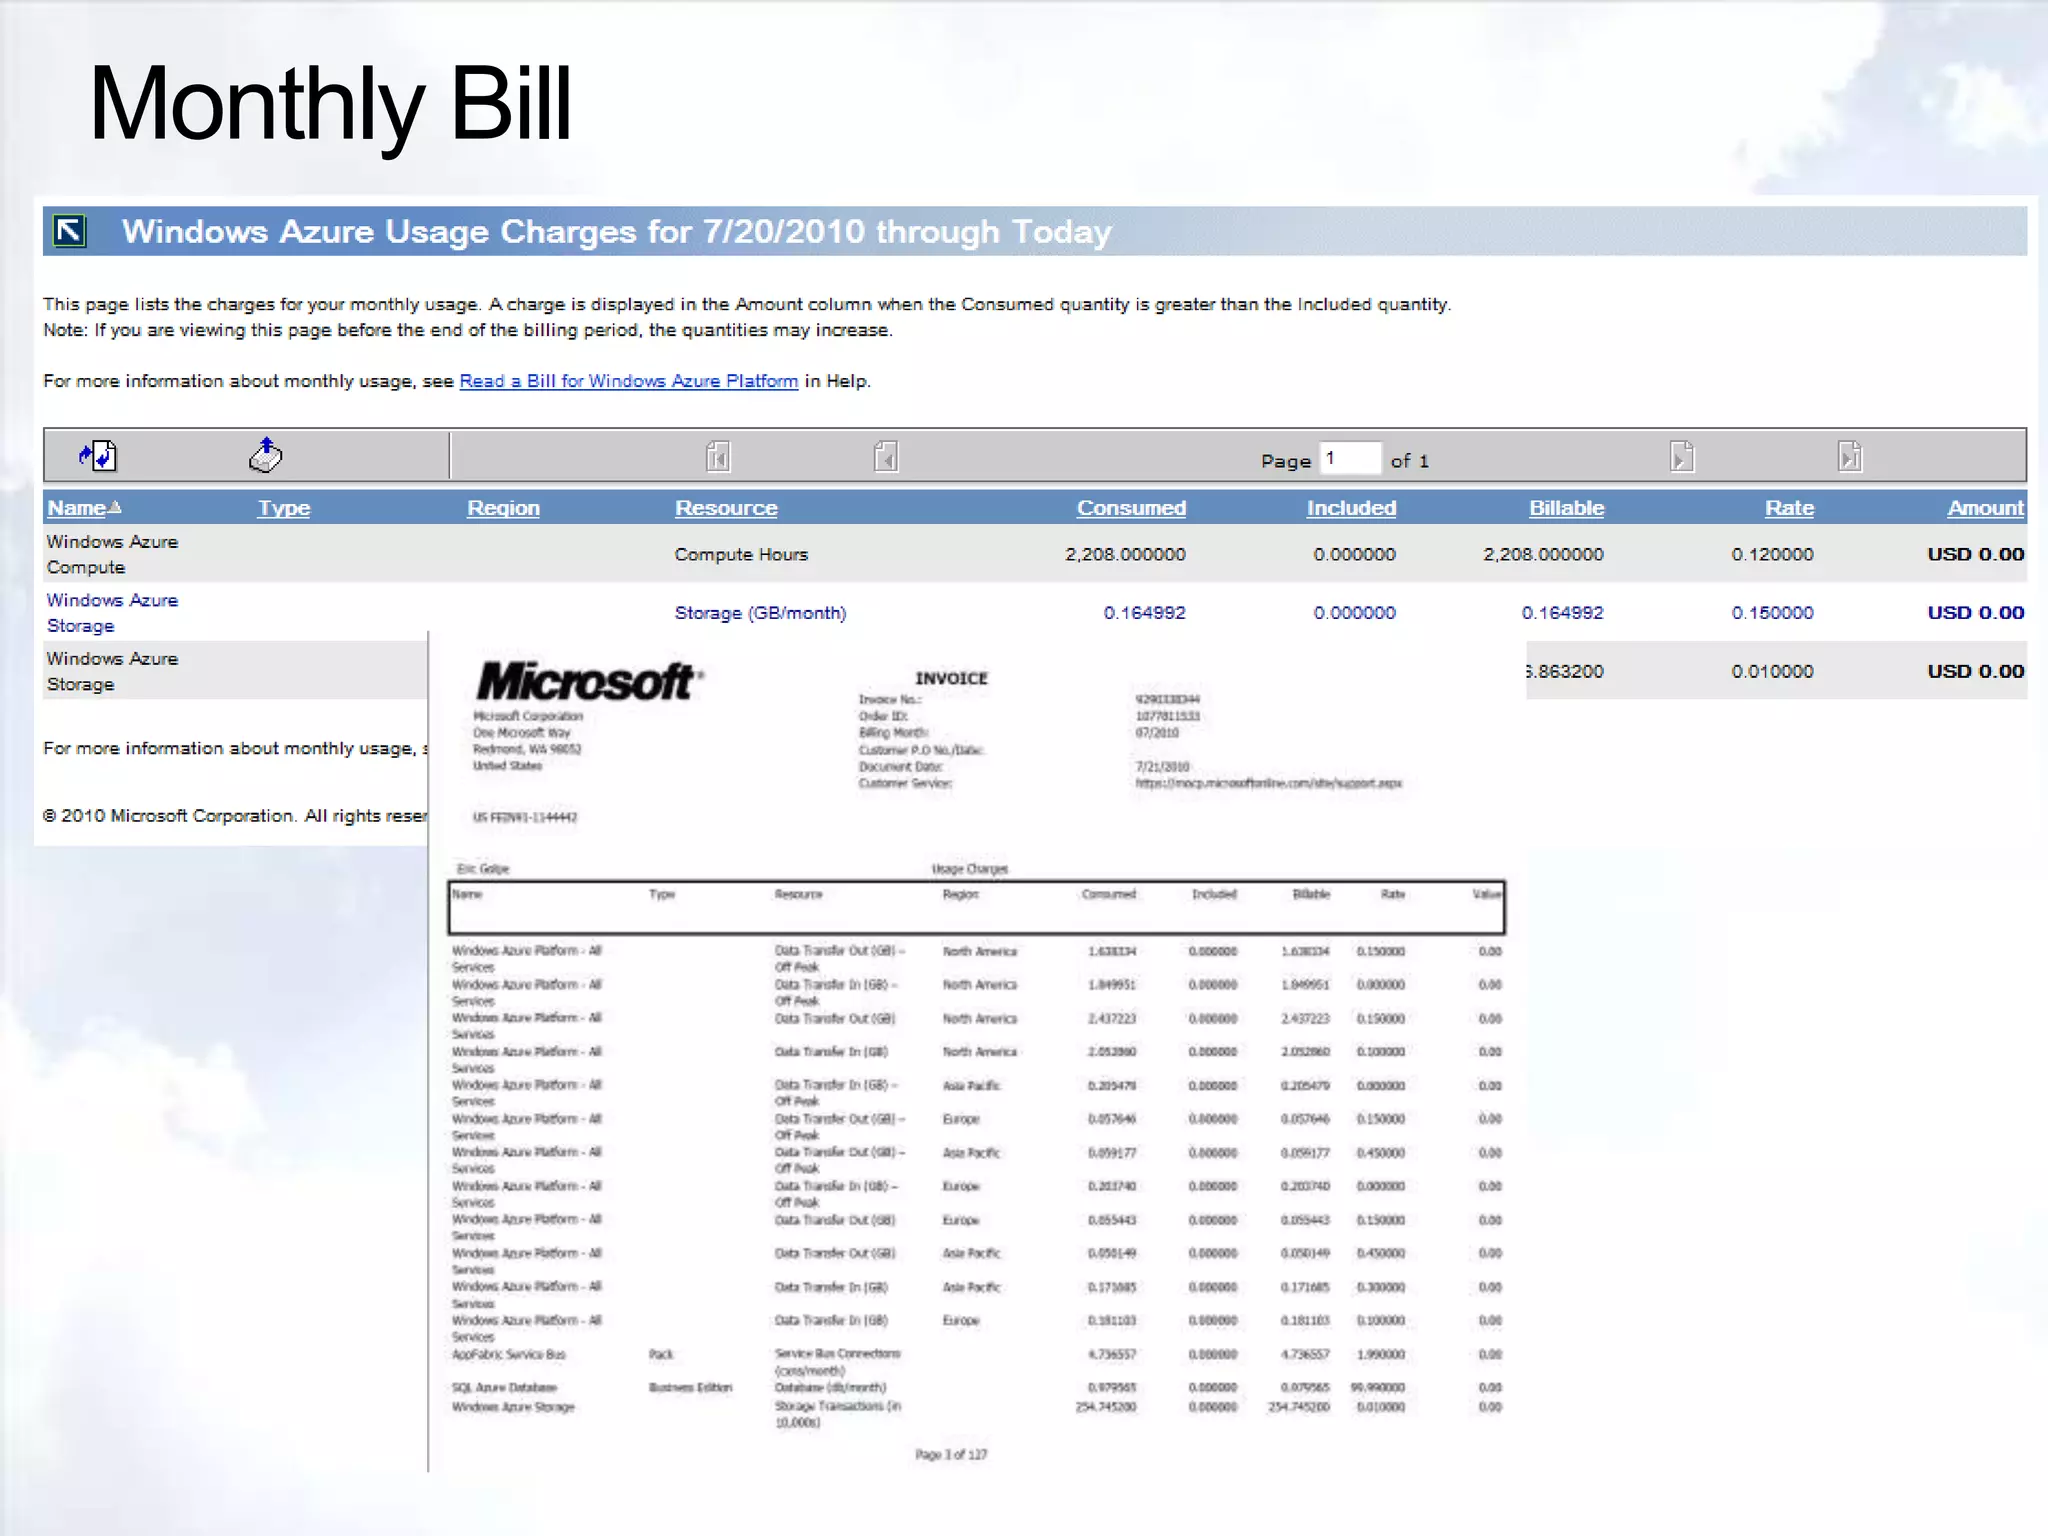
Task: Click the arrow icon beside Usage Charges title
Action: [70, 231]
